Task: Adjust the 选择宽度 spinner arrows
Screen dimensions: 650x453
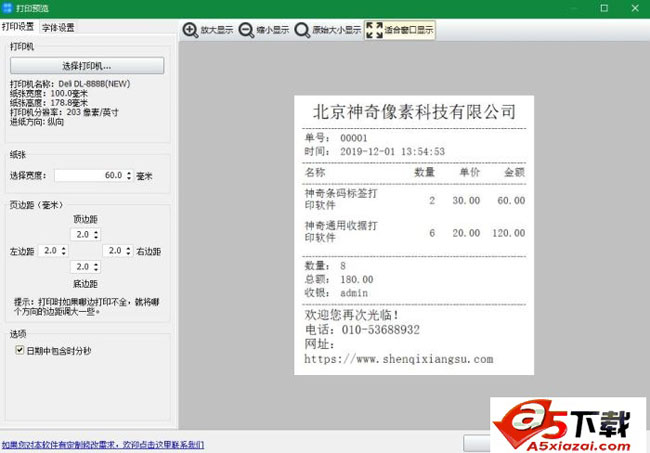Action: coord(129,175)
